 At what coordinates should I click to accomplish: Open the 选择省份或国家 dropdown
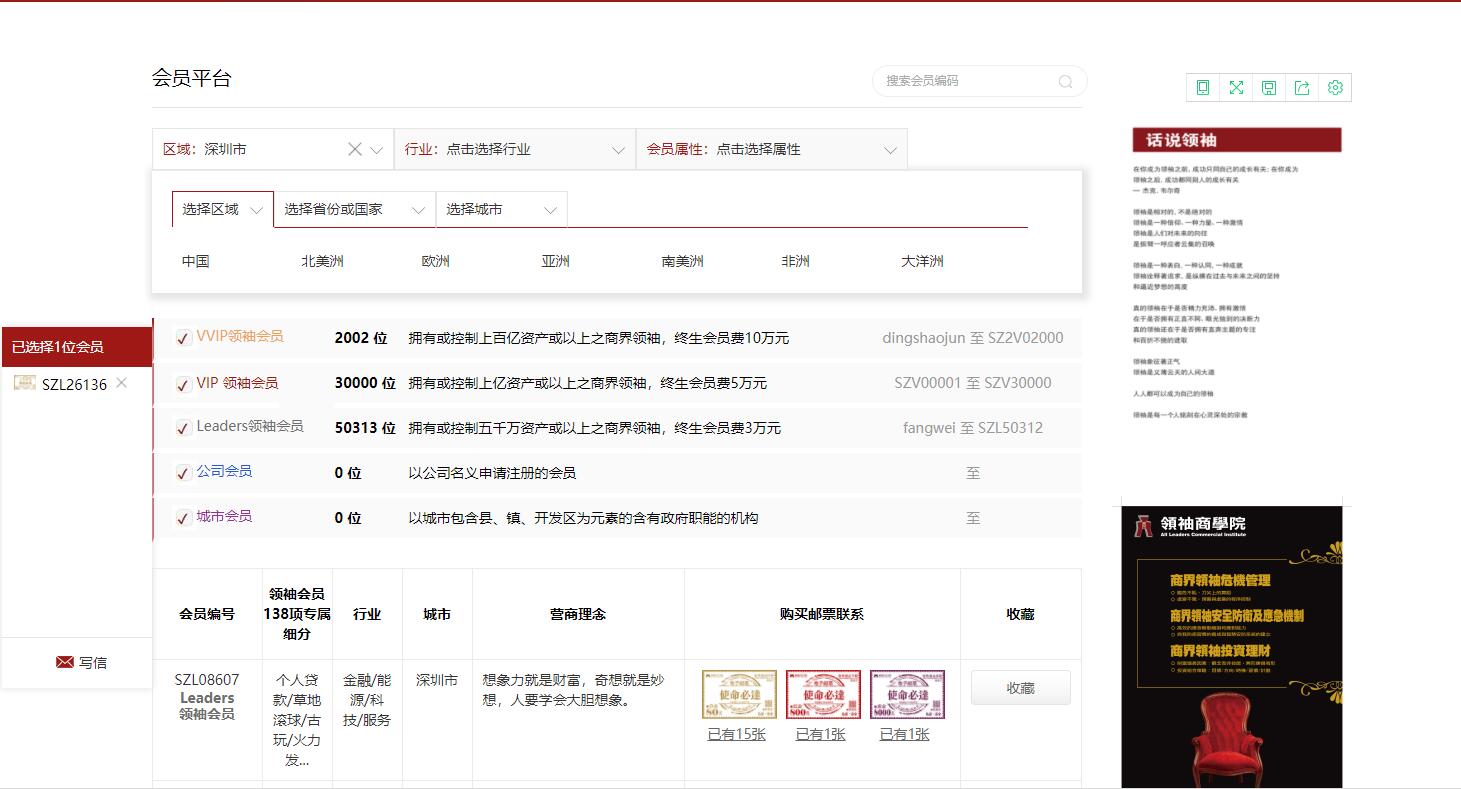pos(354,210)
